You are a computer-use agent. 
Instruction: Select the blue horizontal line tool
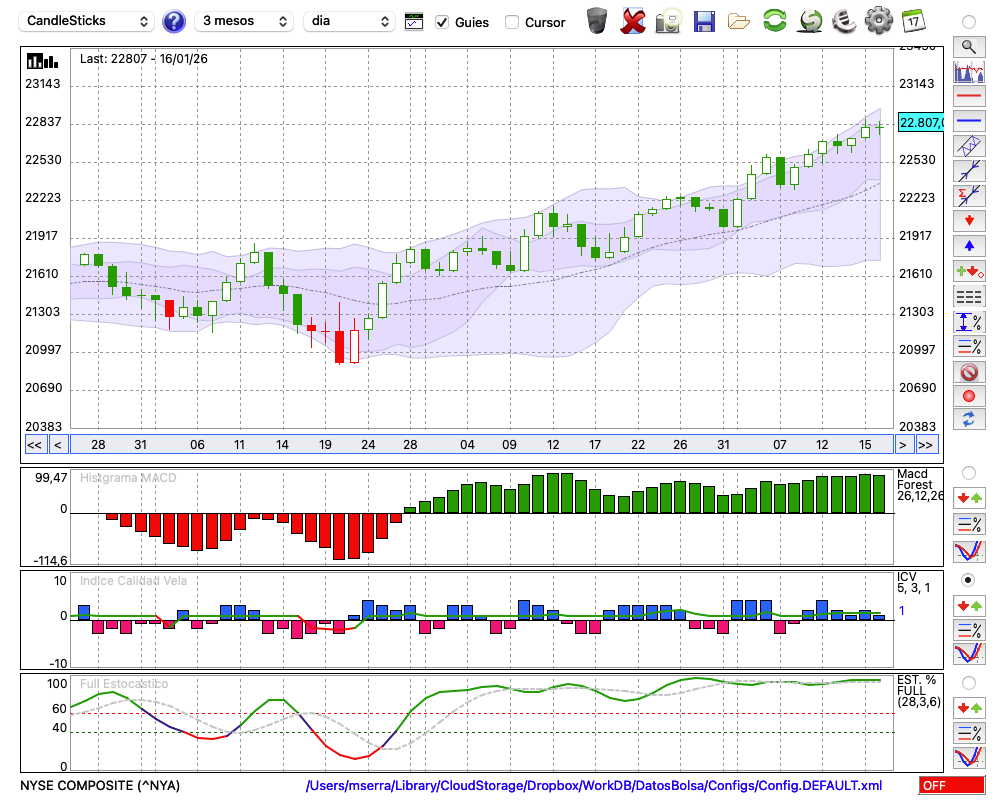[969, 121]
